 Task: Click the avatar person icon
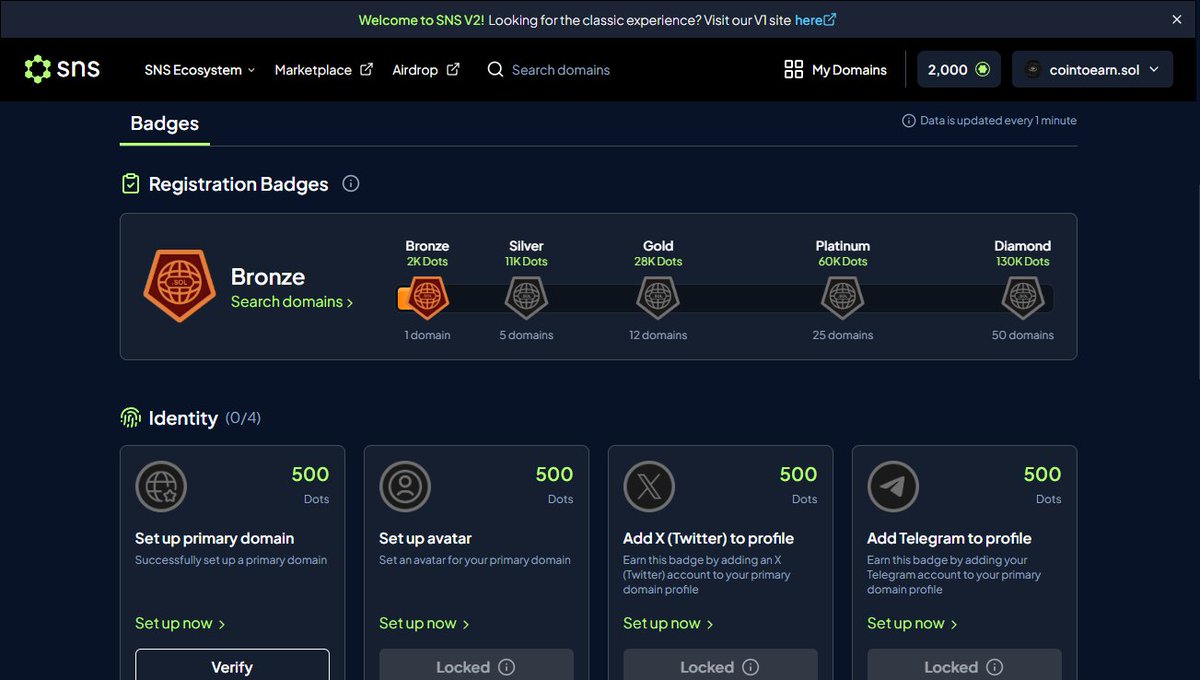coord(405,487)
